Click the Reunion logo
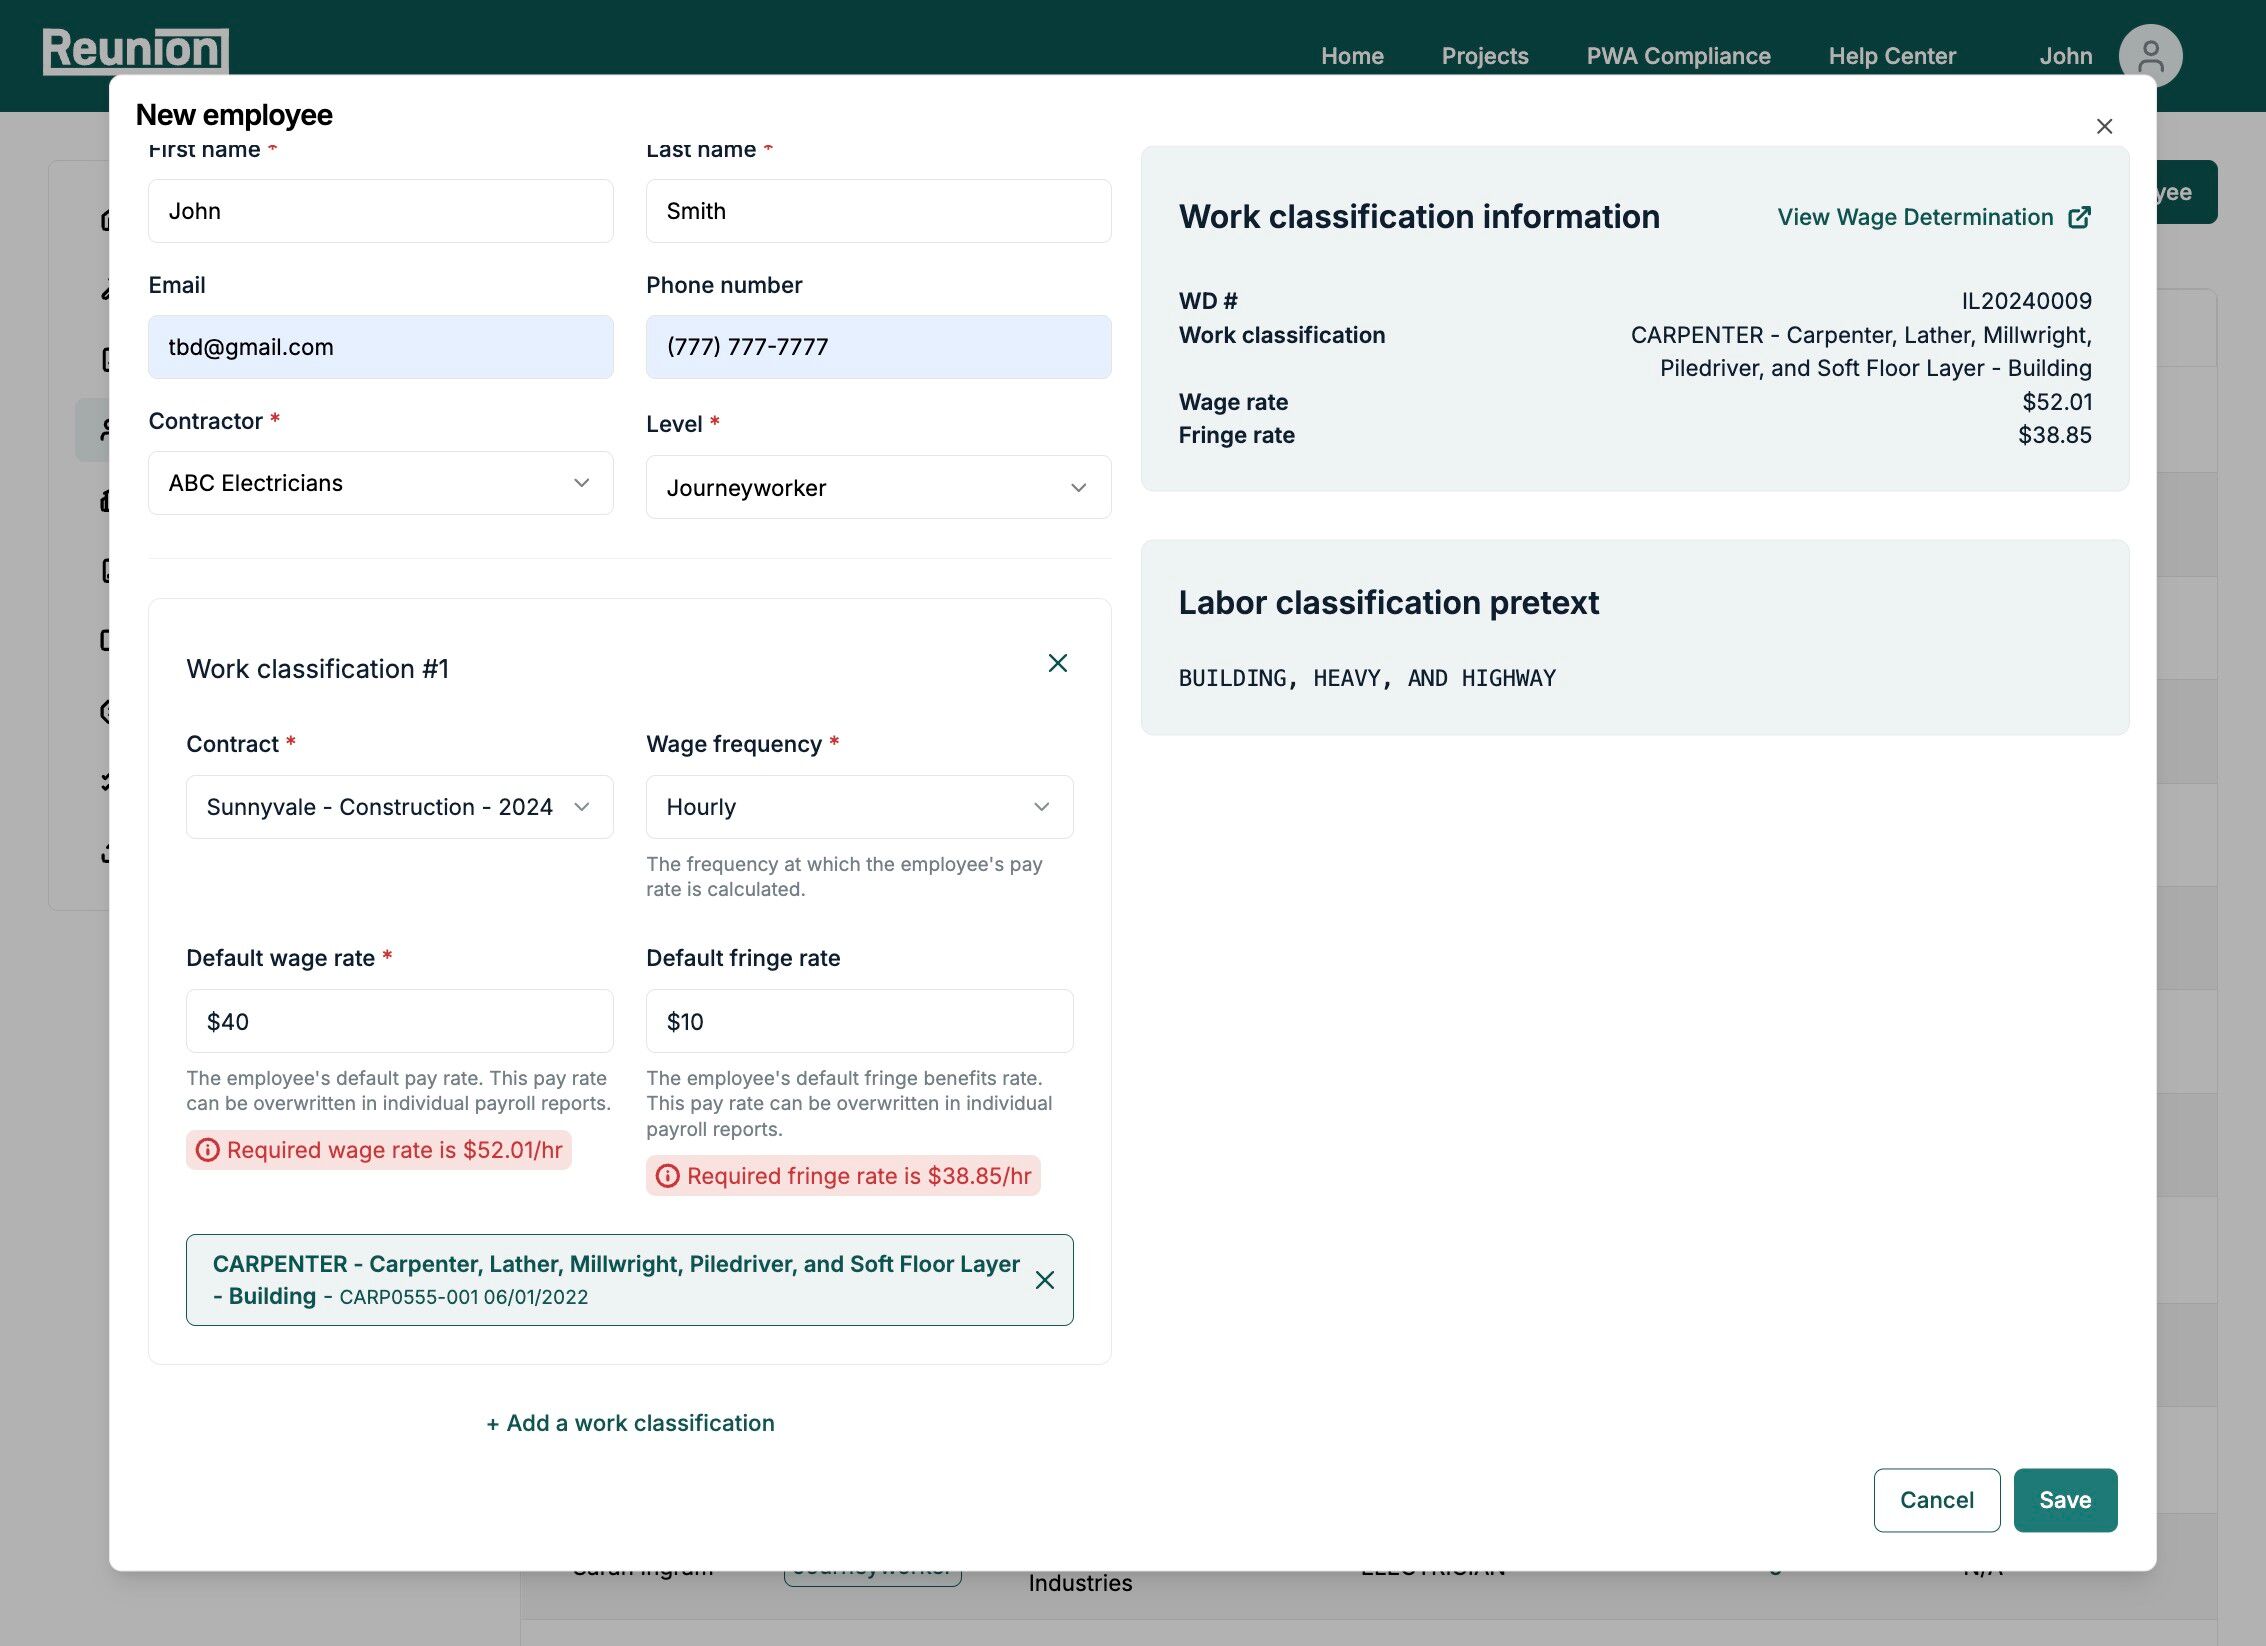2266x1646 pixels. (135, 50)
